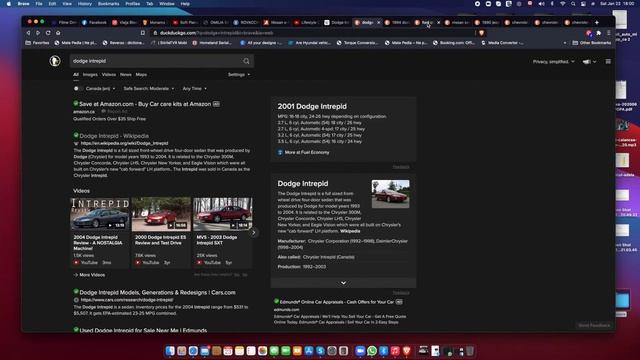
Task: Select the Images search tab
Action: [90, 75]
